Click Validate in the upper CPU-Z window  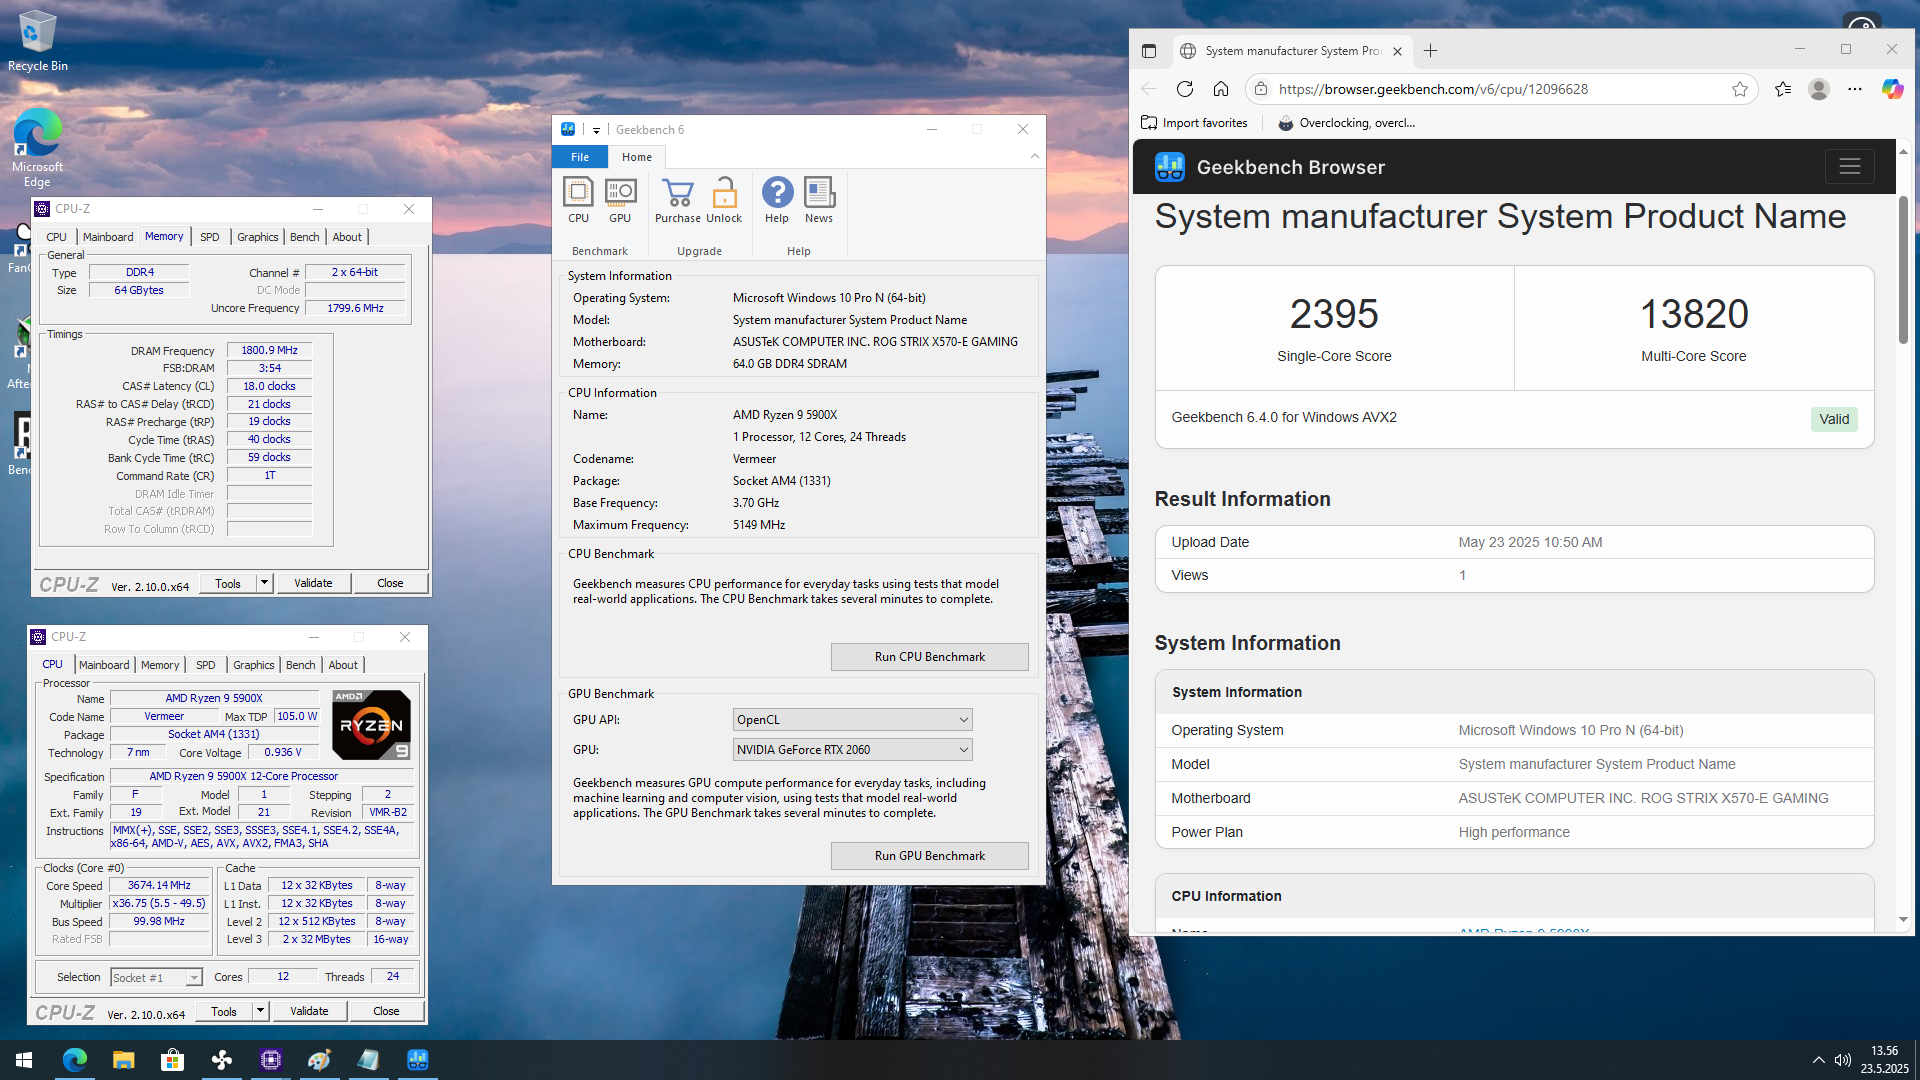[x=313, y=583]
